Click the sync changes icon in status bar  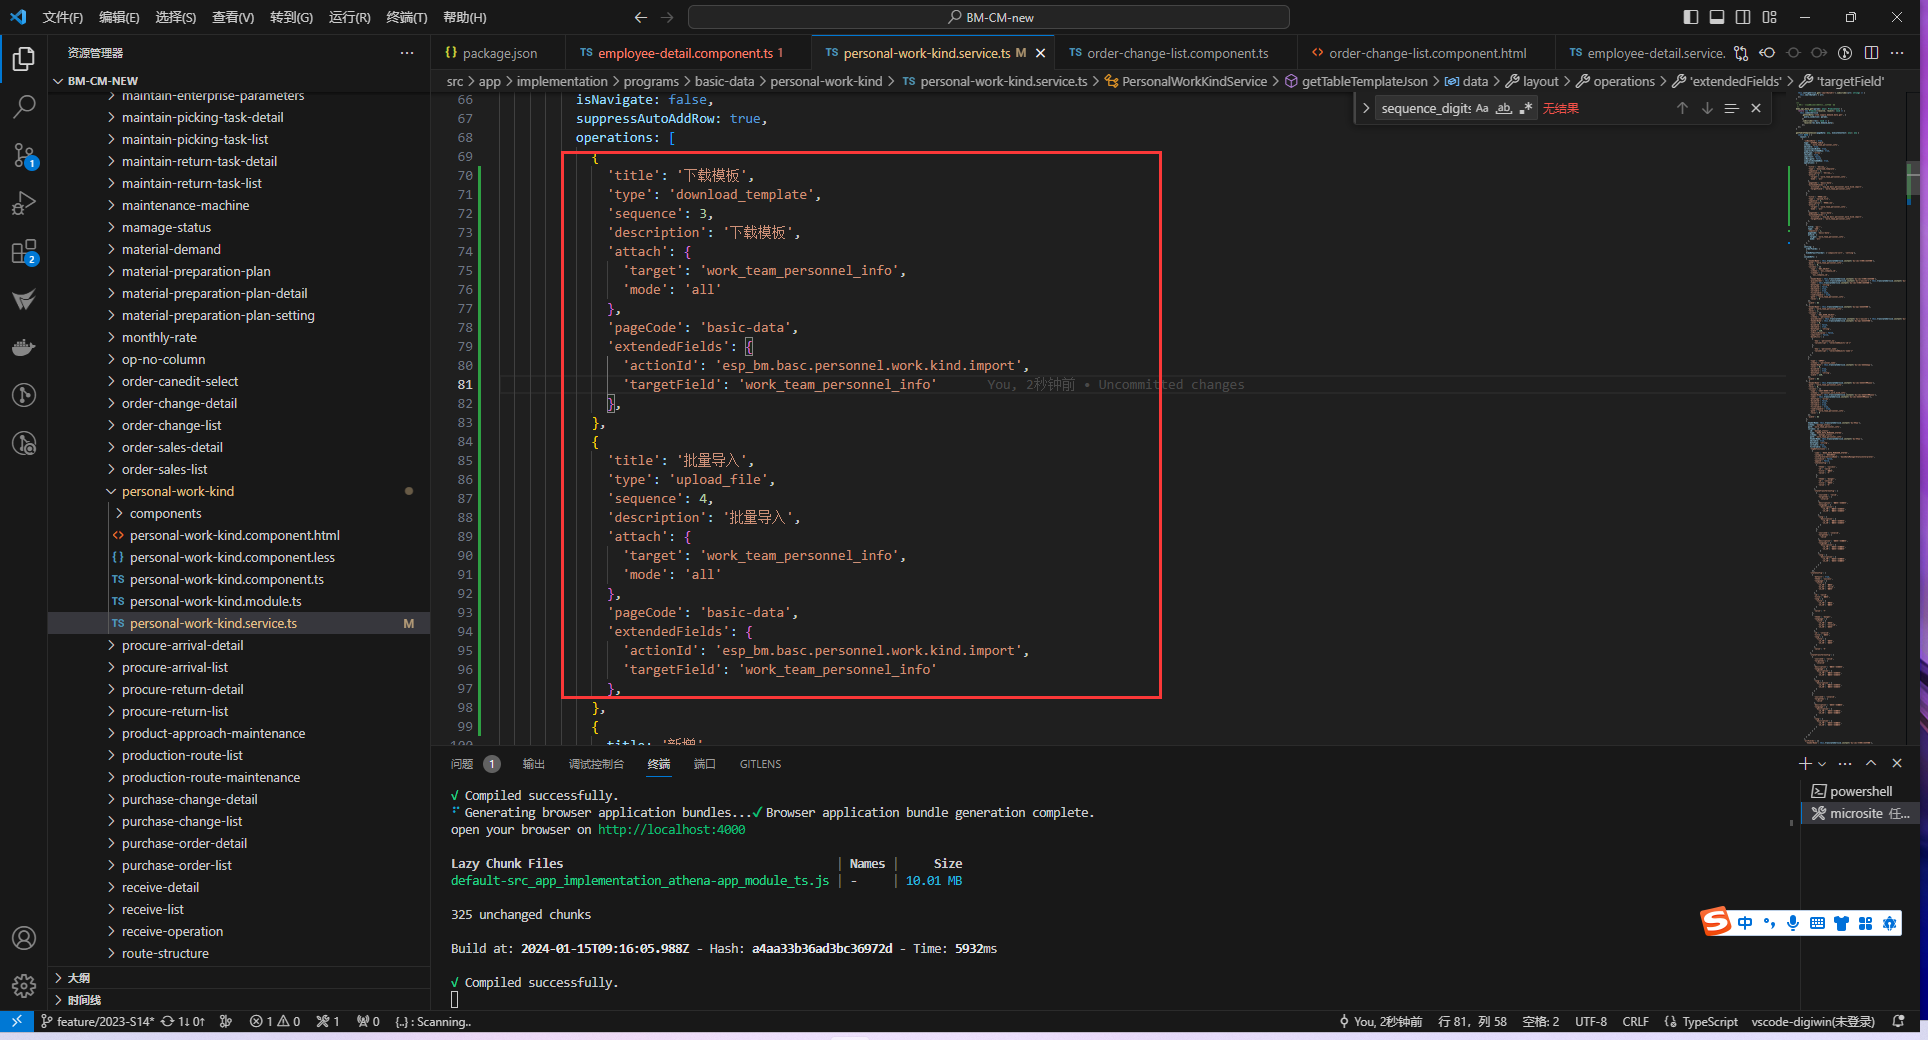tap(183, 1021)
